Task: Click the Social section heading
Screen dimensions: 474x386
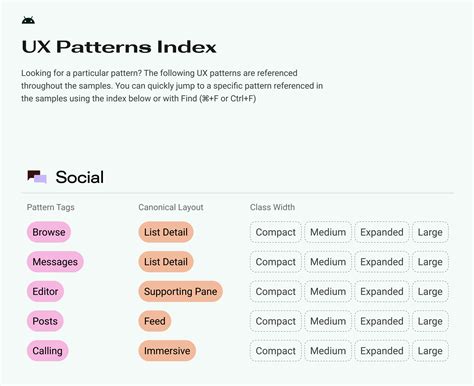Action: pos(80,177)
